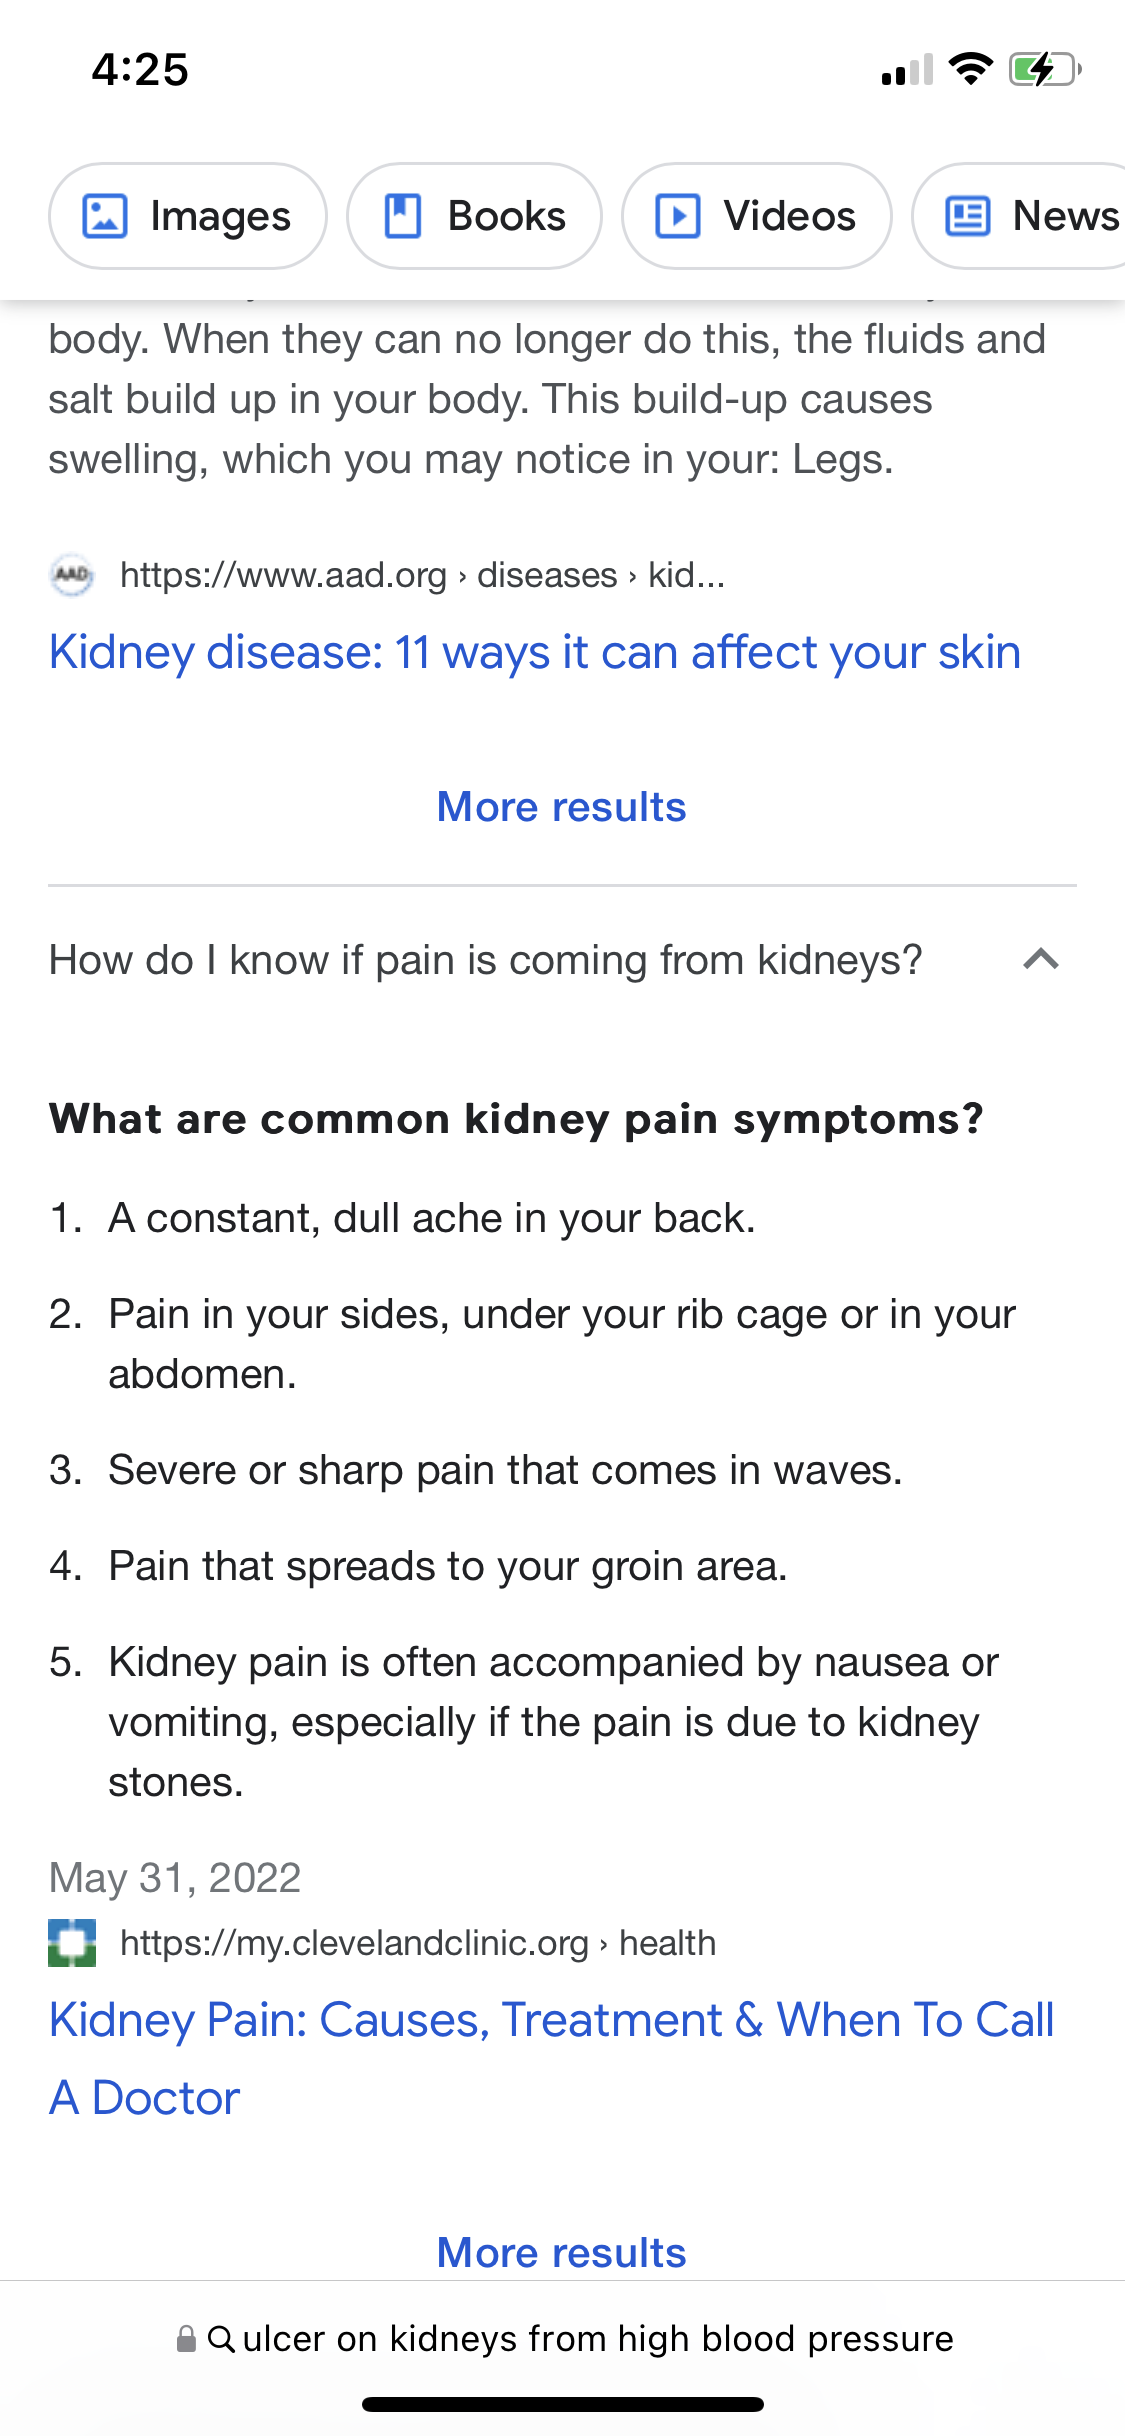Tap the Videos play icon
The height and width of the screenshot is (2436, 1125).
[x=677, y=216]
